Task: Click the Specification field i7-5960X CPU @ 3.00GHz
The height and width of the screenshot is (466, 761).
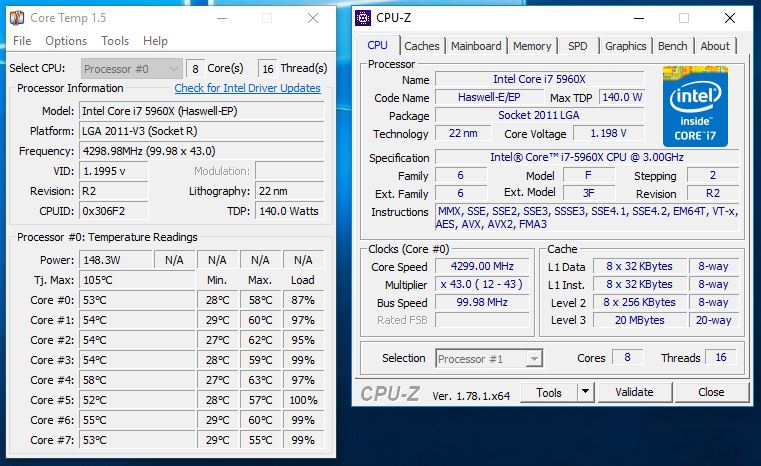Action: [x=587, y=157]
